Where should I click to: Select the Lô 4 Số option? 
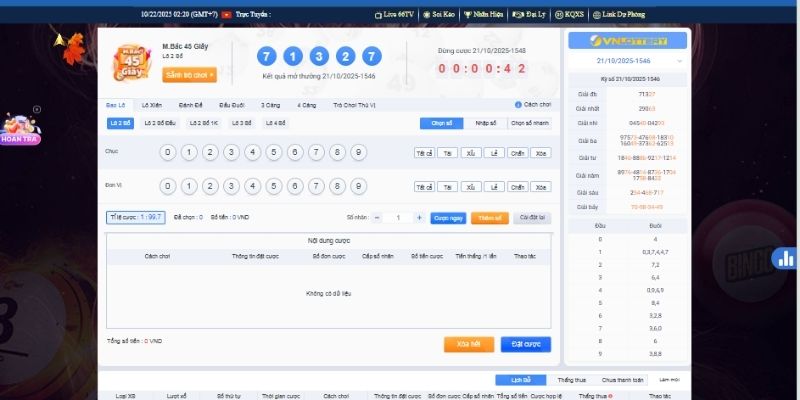276,123
